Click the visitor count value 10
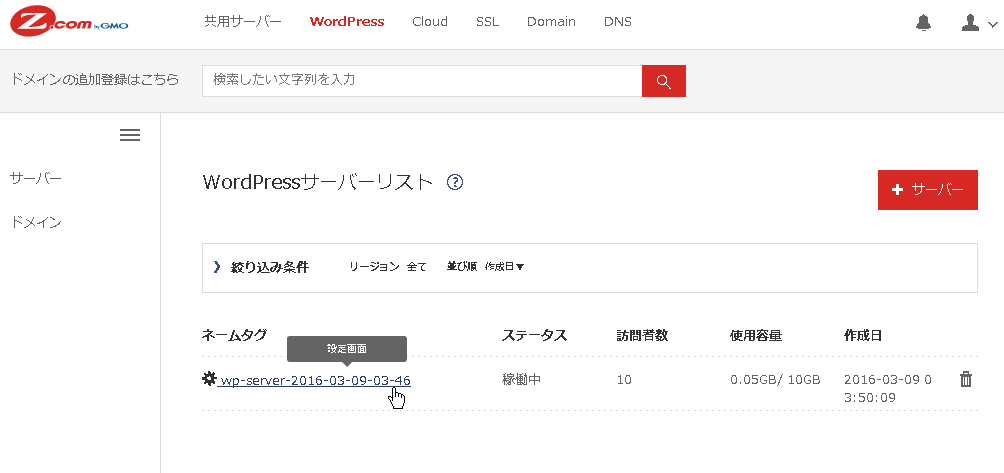This screenshot has height=473, width=1004. (624, 380)
